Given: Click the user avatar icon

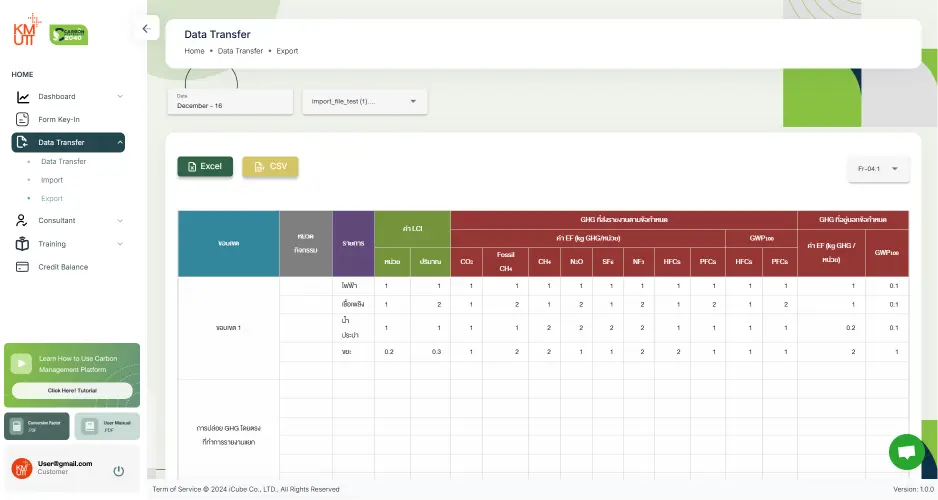Looking at the screenshot, I should [x=22, y=468].
